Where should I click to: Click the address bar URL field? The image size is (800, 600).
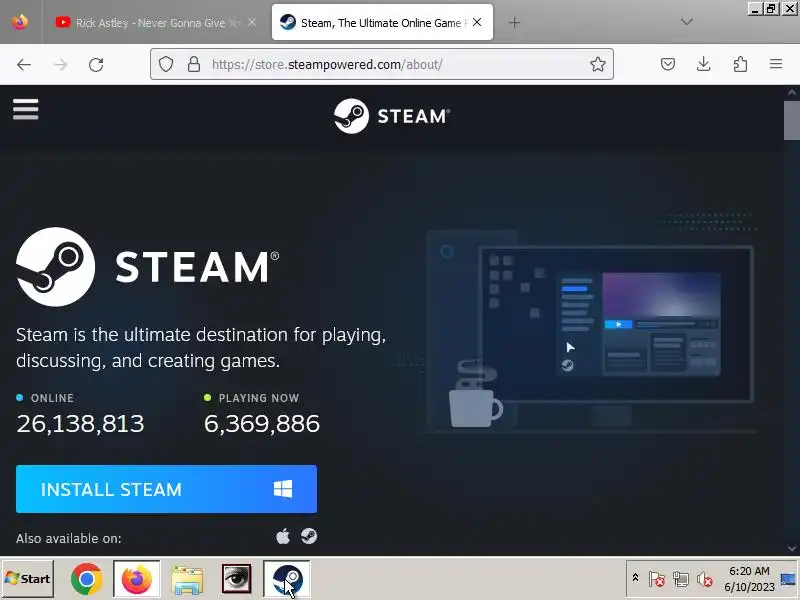coord(382,64)
